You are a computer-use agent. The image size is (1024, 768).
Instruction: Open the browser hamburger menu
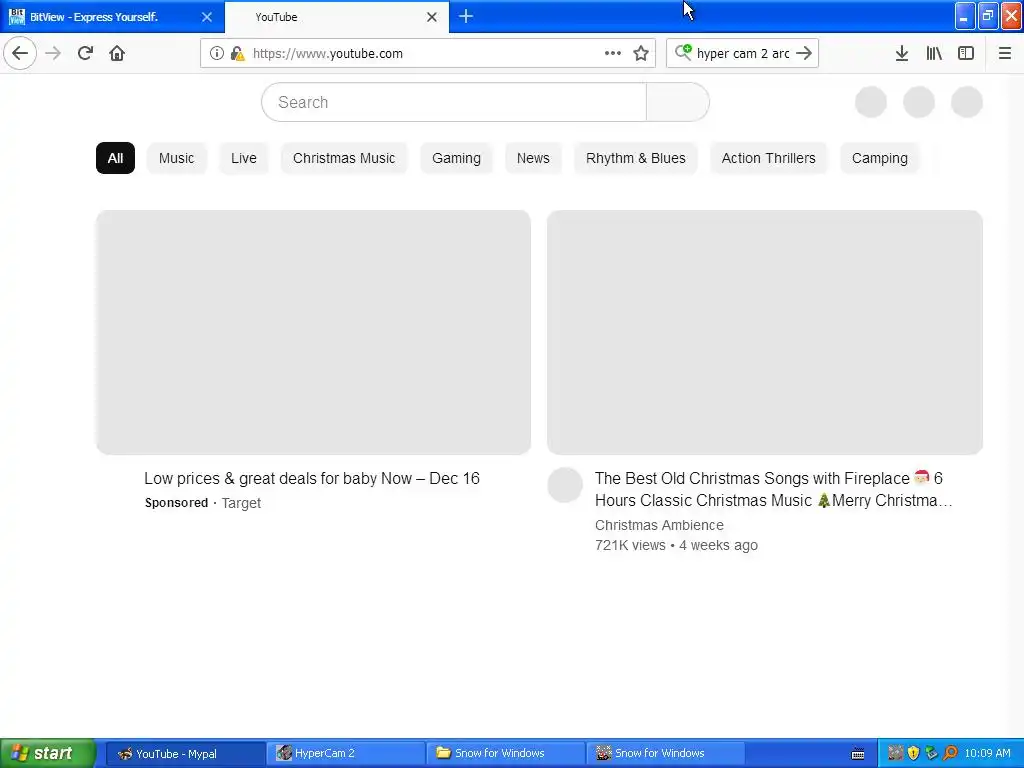(1004, 53)
